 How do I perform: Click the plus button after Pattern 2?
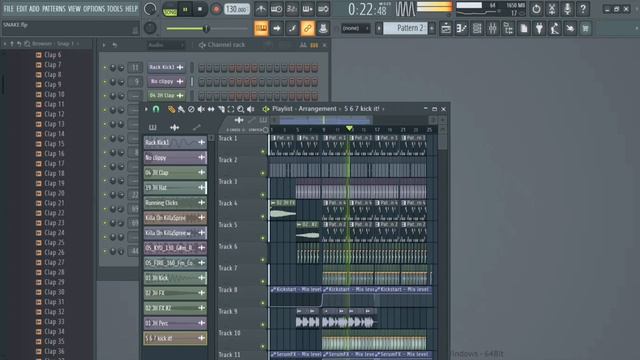431,29
